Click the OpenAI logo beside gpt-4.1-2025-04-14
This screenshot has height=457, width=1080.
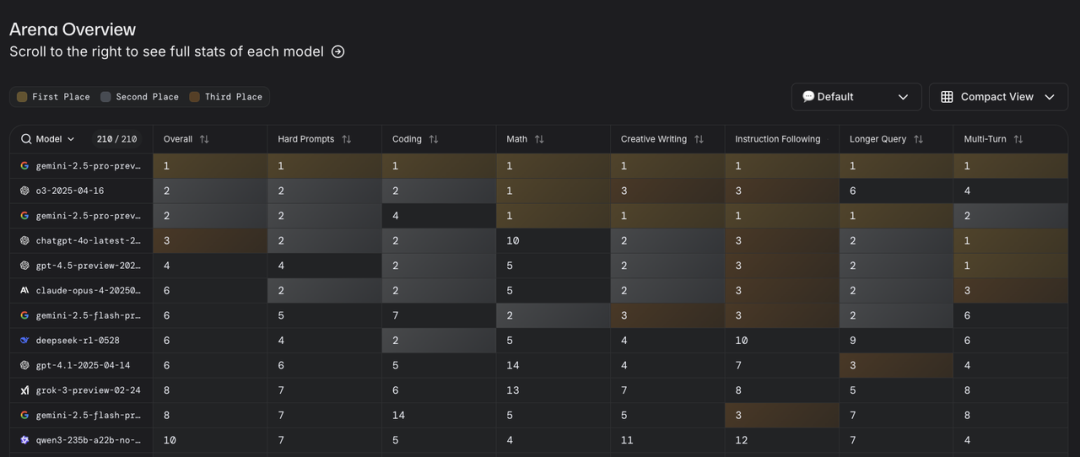click(25, 365)
